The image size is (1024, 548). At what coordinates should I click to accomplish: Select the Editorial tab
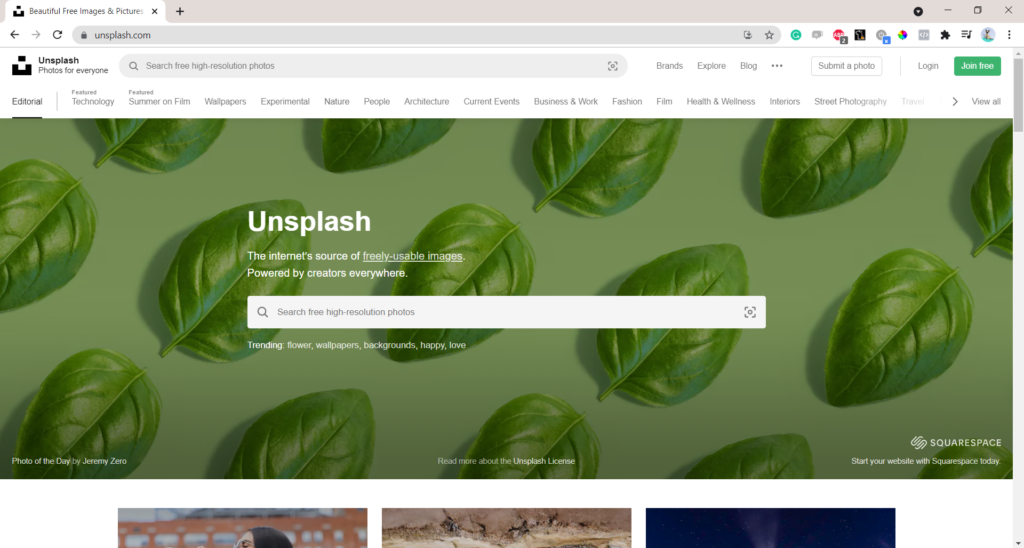pyautogui.click(x=27, y=102)
